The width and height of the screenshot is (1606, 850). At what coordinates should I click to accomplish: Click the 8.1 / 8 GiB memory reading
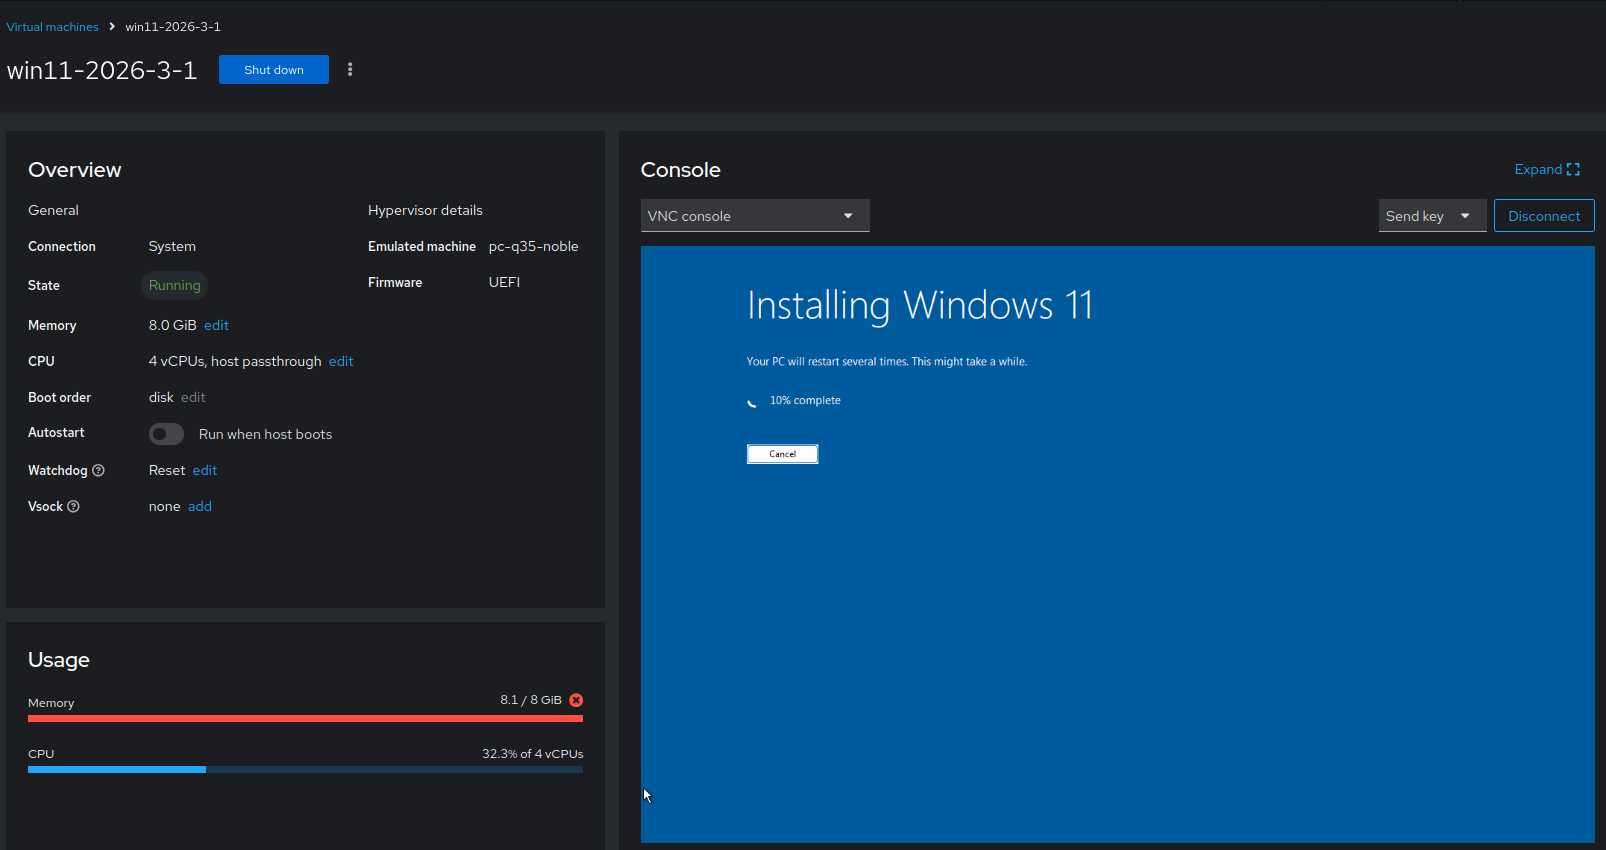pos(531,700)
